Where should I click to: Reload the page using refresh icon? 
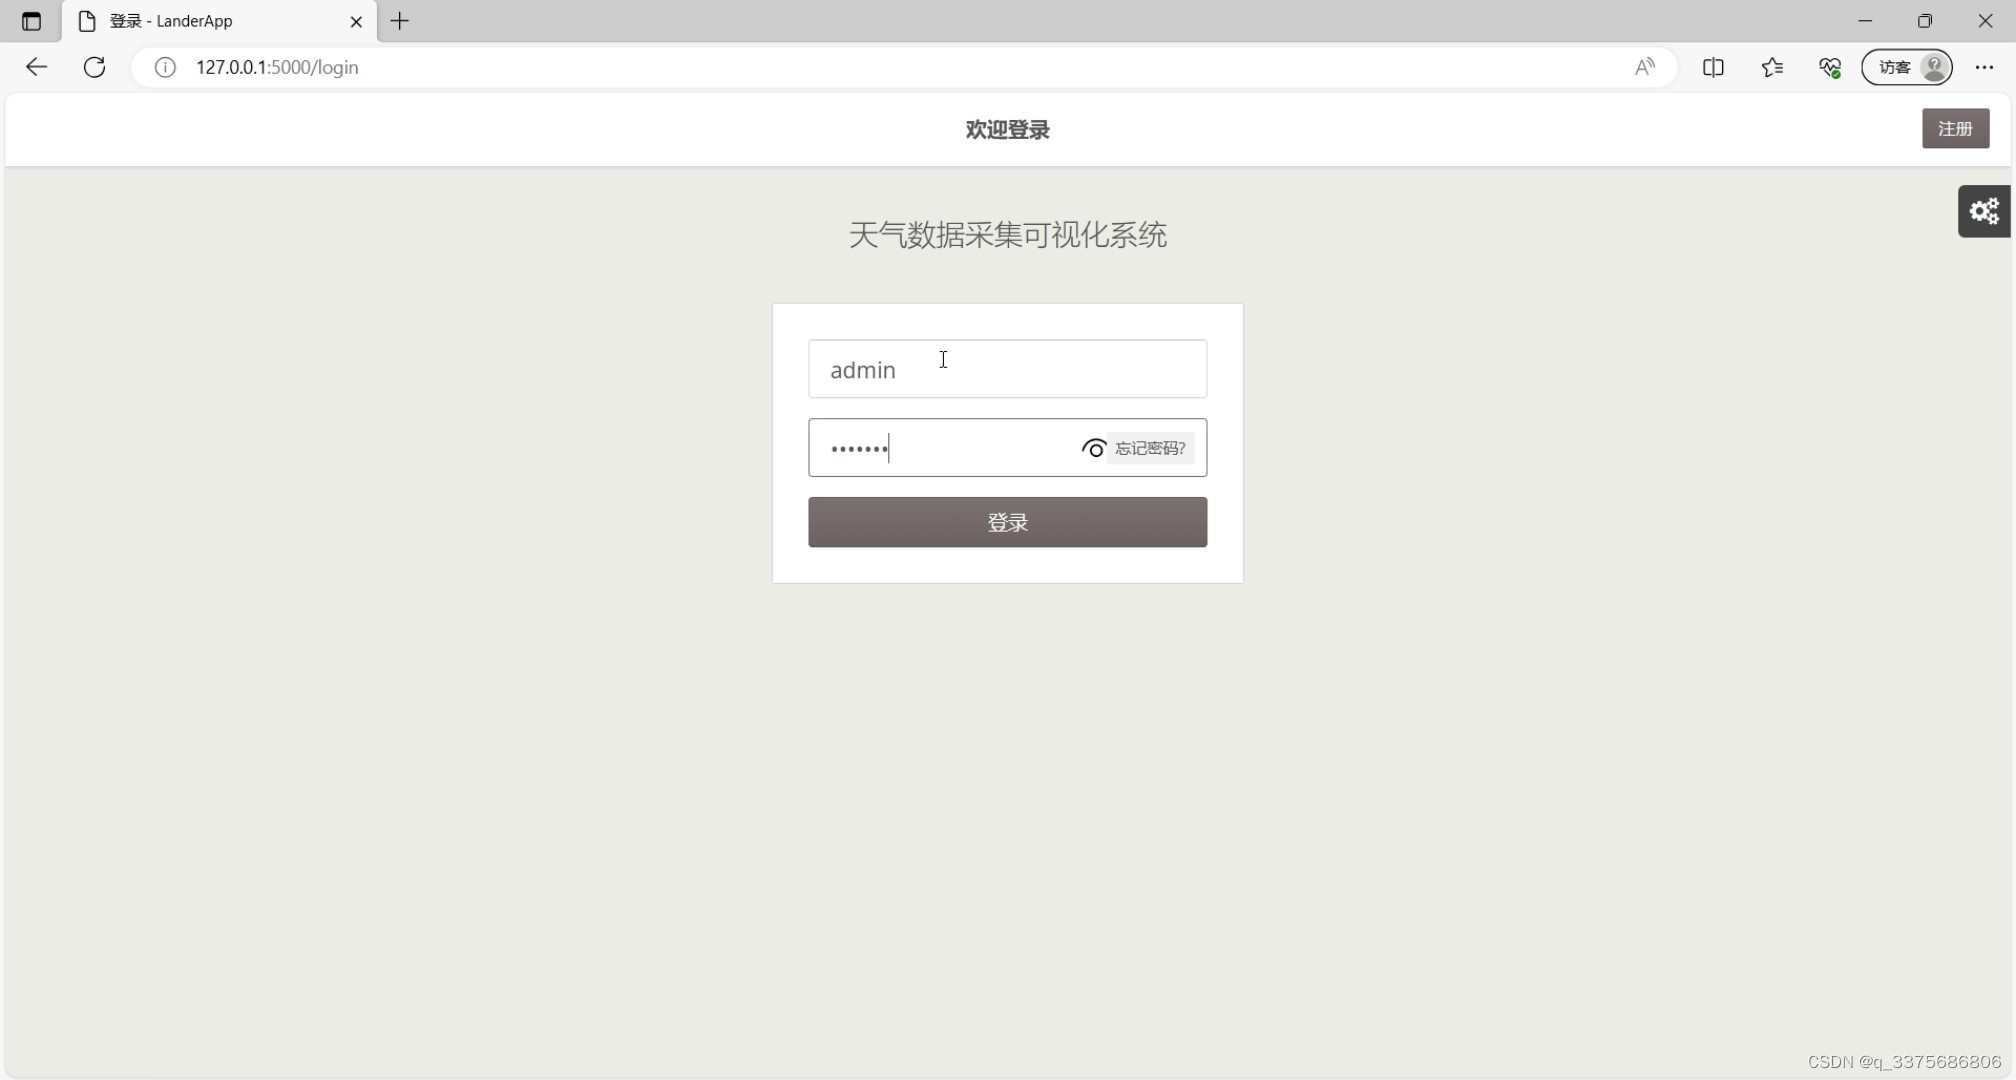[94, 67]
